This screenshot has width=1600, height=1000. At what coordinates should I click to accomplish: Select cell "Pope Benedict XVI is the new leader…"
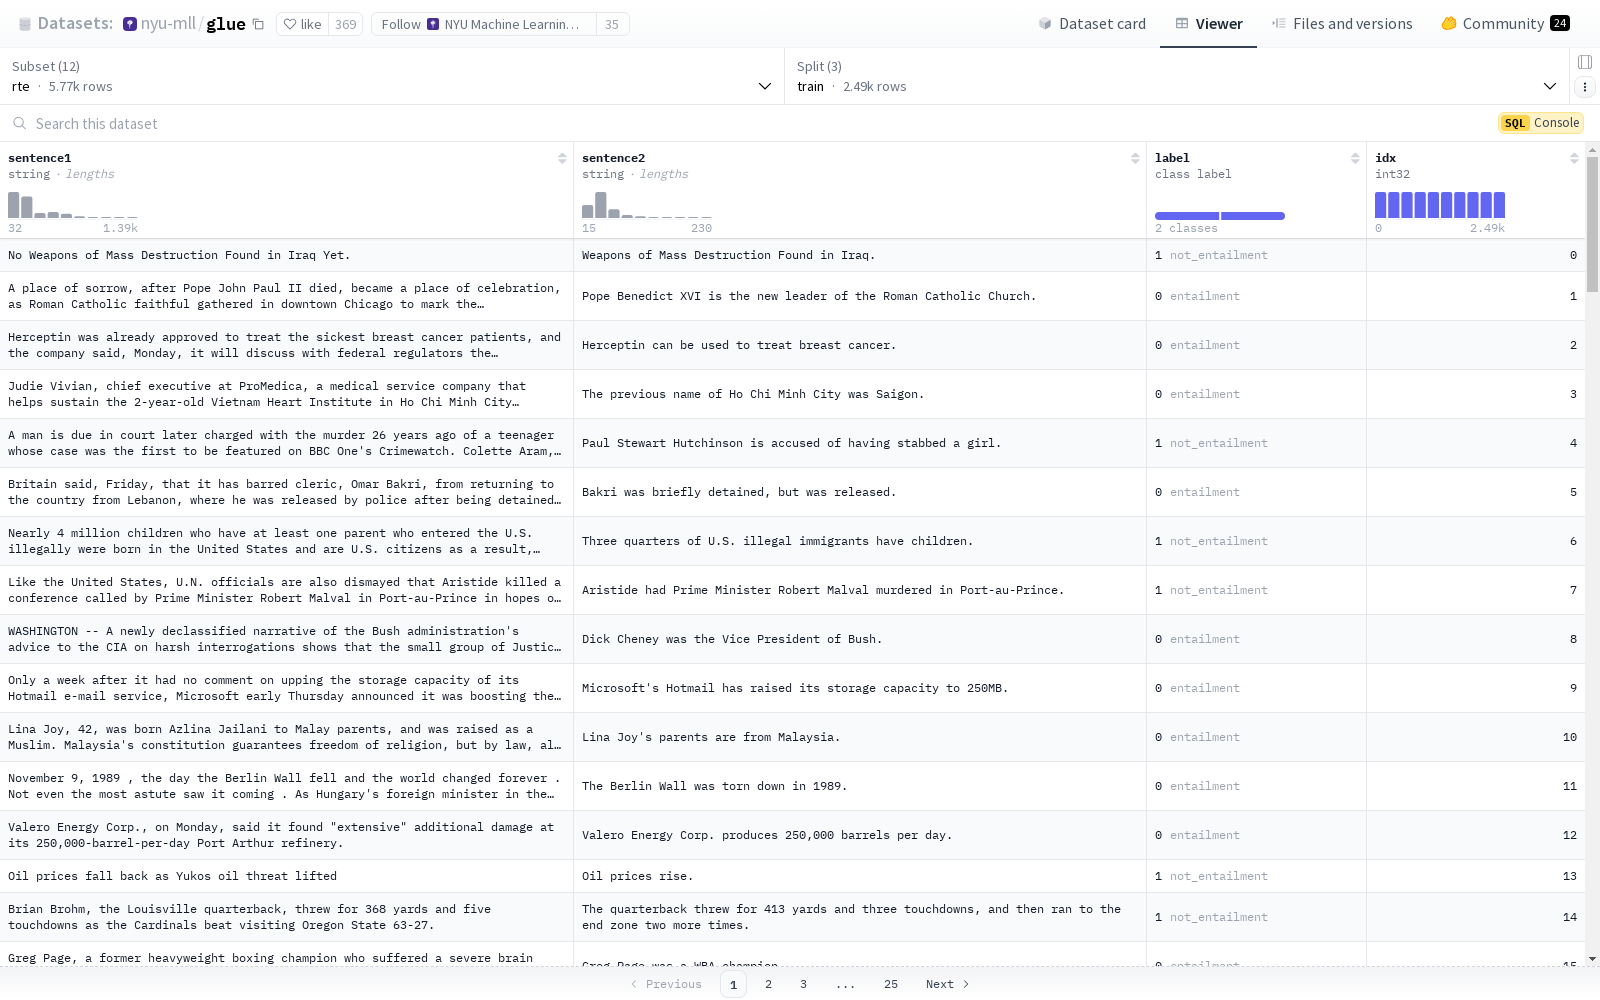coord(860,296)
